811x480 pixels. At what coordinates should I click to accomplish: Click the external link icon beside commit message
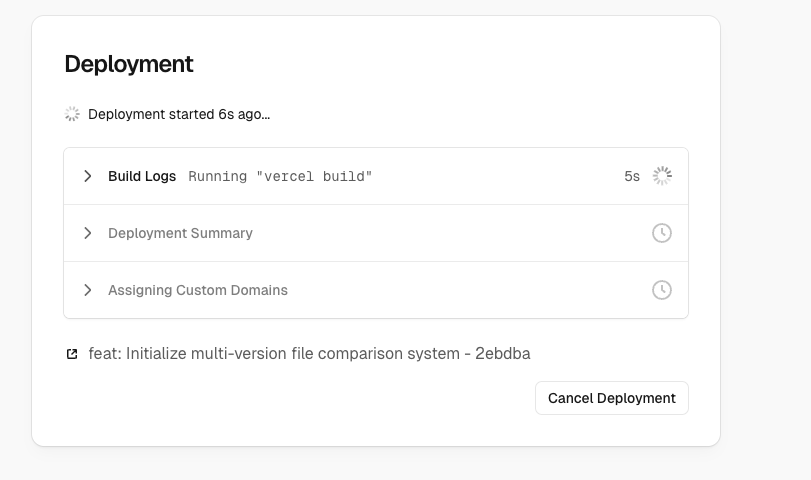(72, 354)
